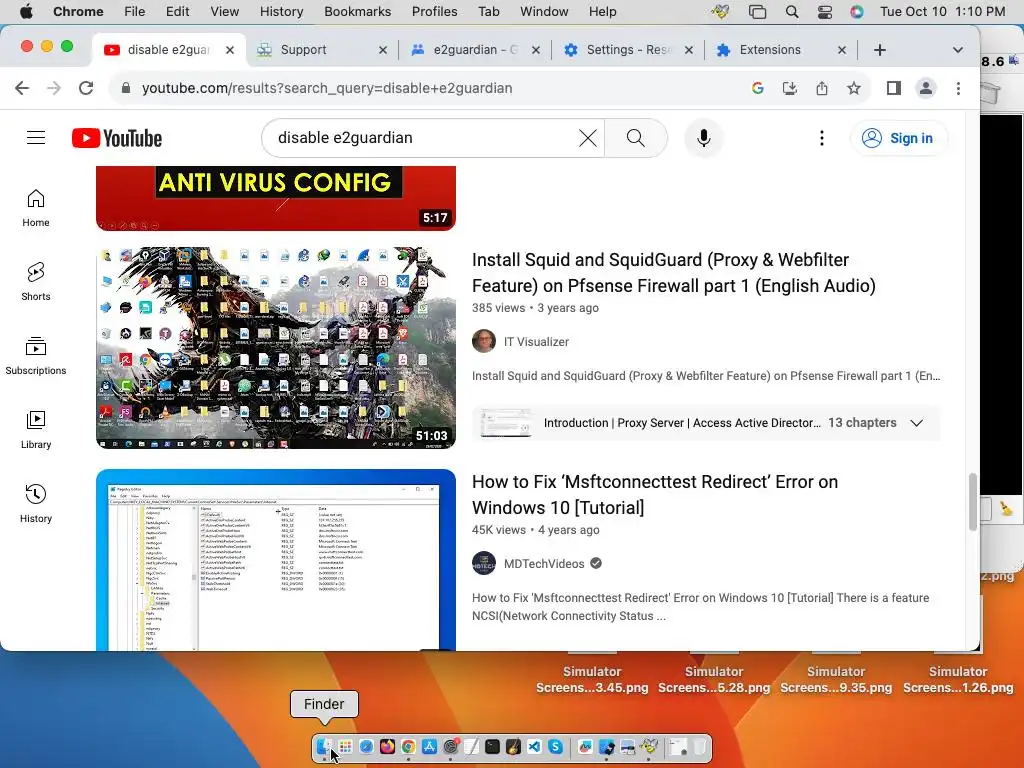Open the Window menu
Image resolution: width=1024 pixels, height=768 pixels.
tap(544, 12)
